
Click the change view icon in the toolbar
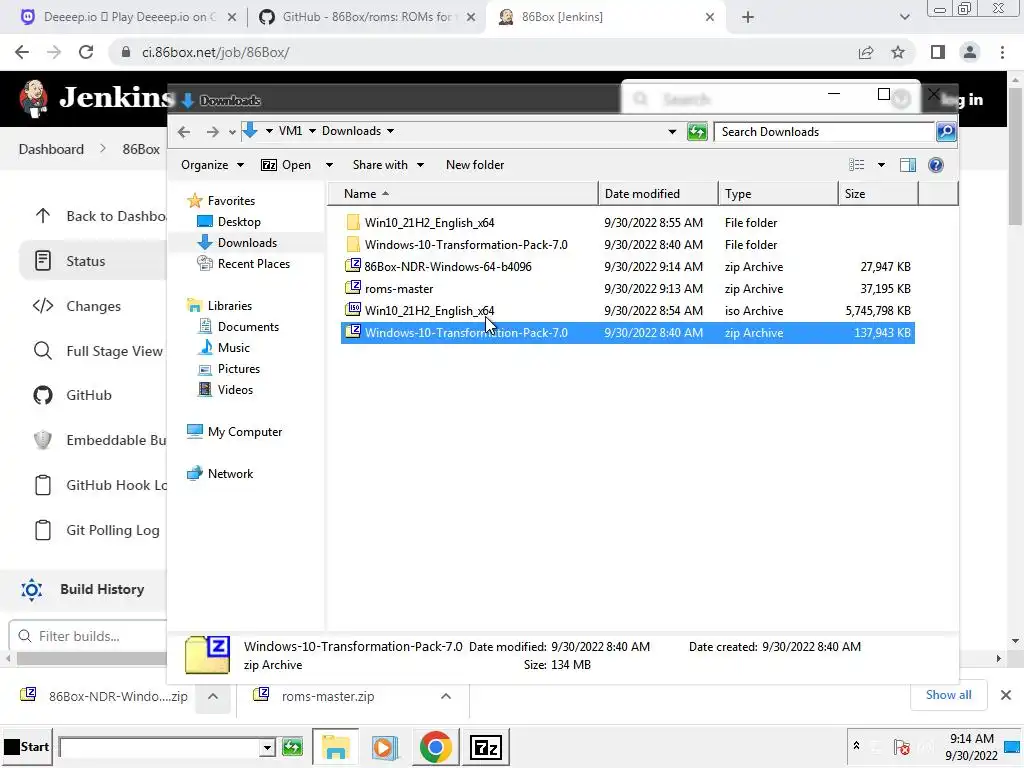click(856, 165)
